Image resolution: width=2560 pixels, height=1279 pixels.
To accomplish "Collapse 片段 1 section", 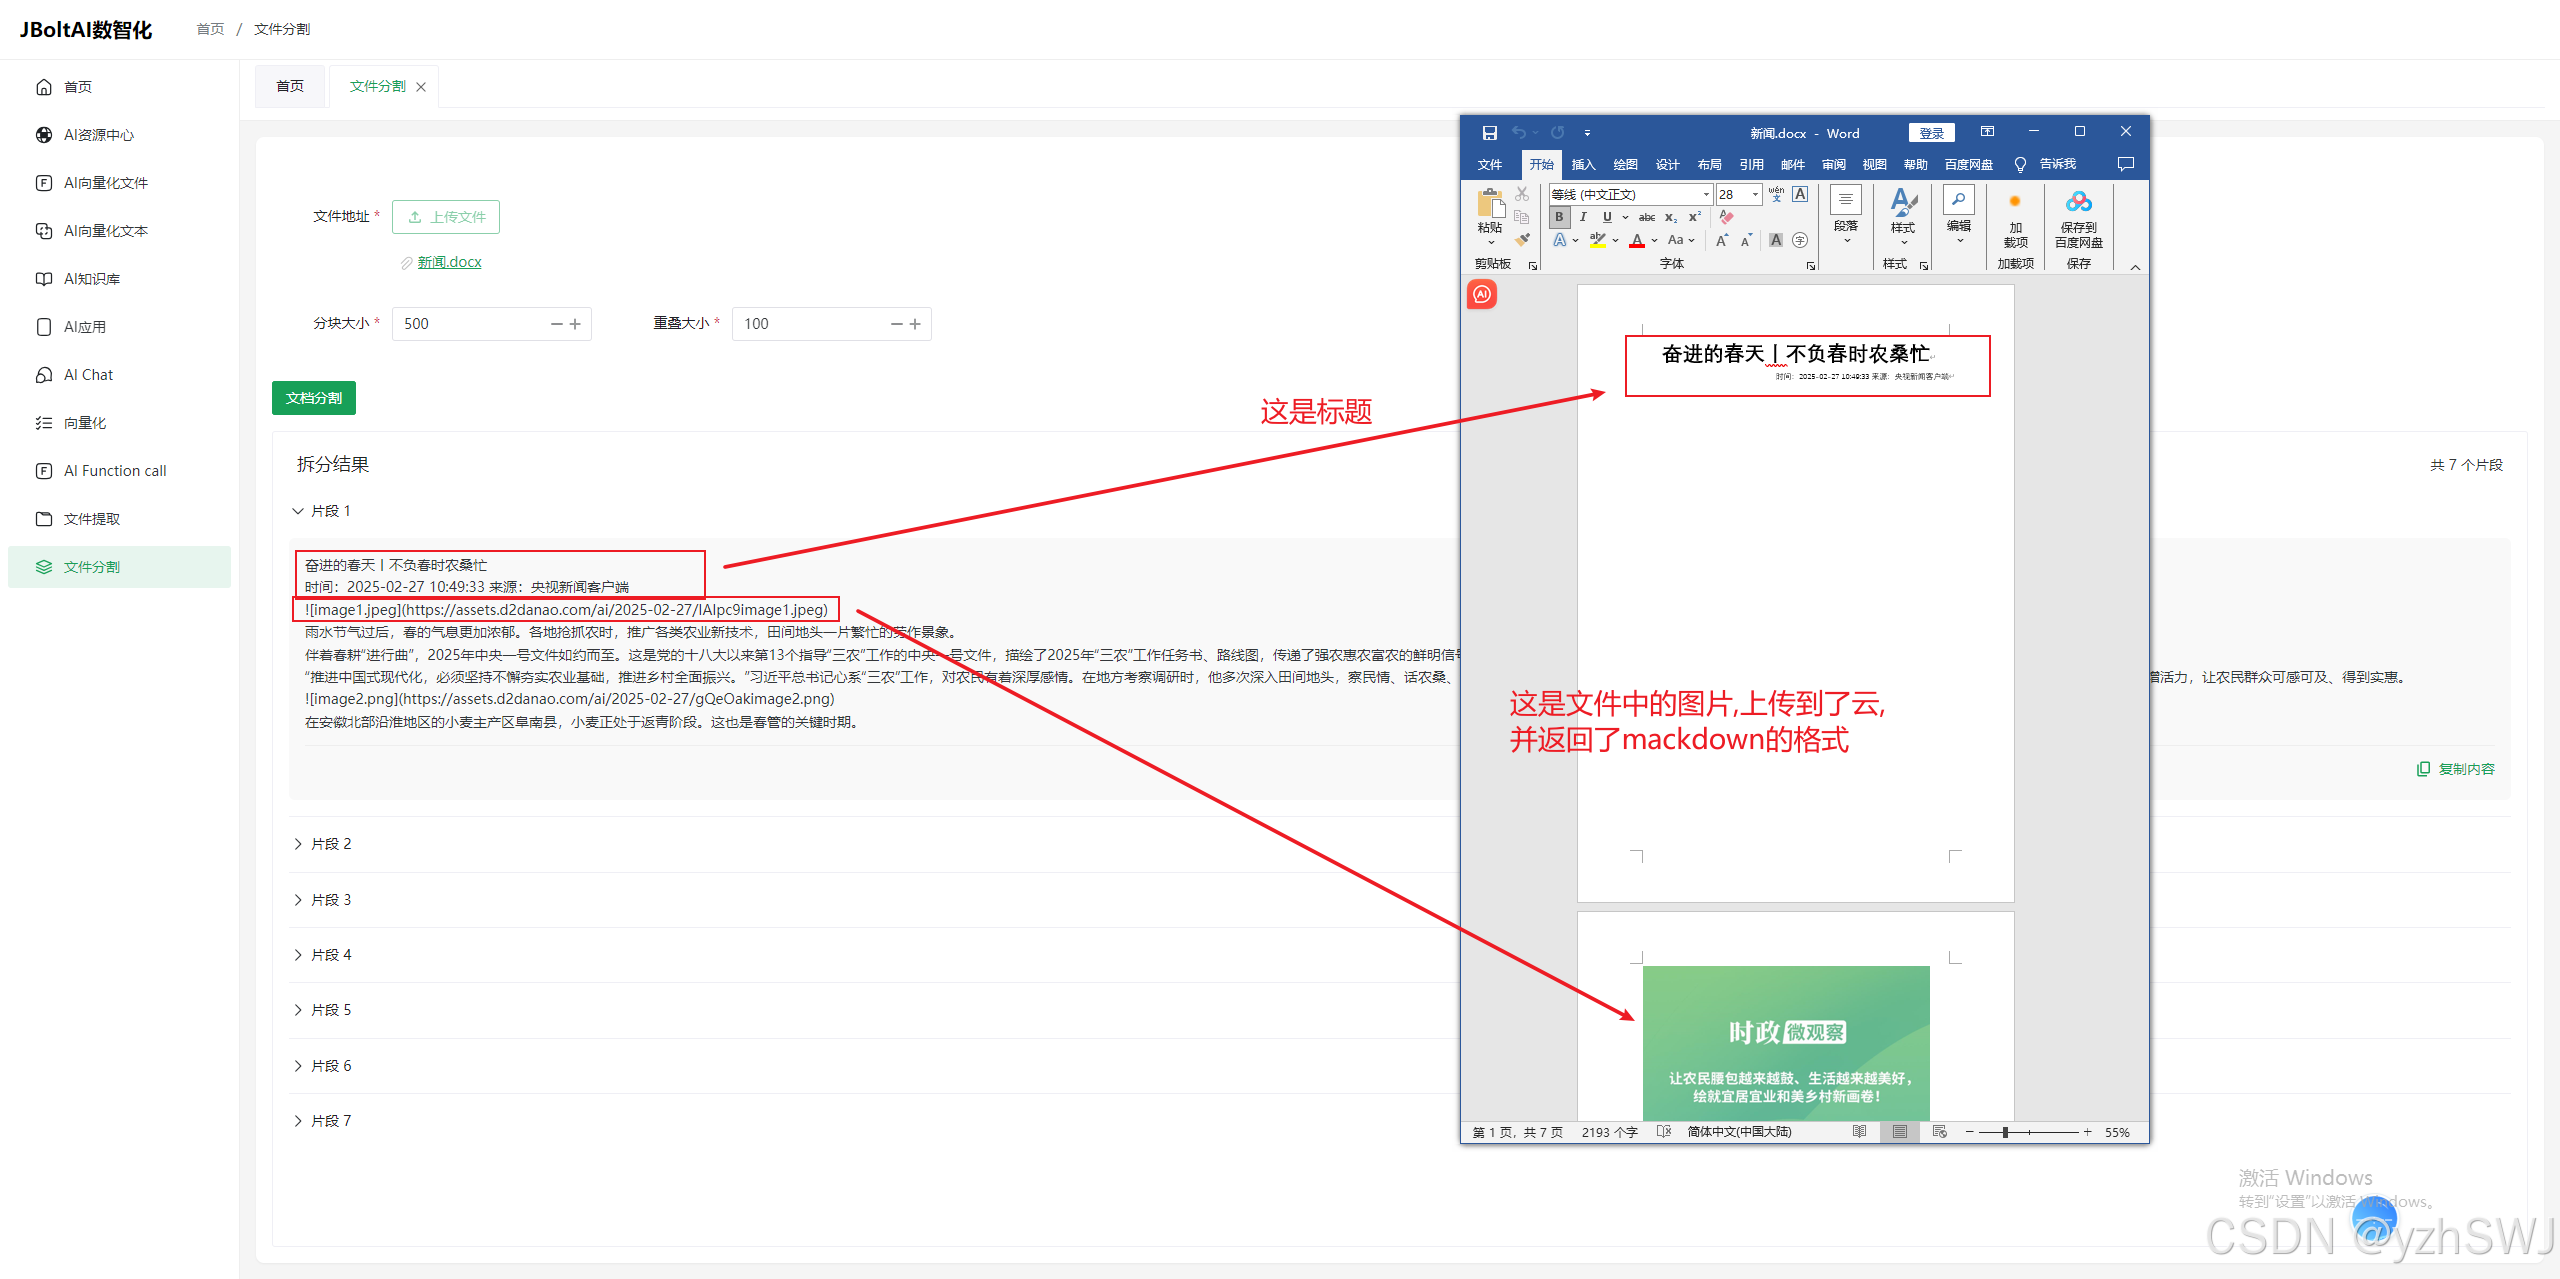I will point(322,510).
